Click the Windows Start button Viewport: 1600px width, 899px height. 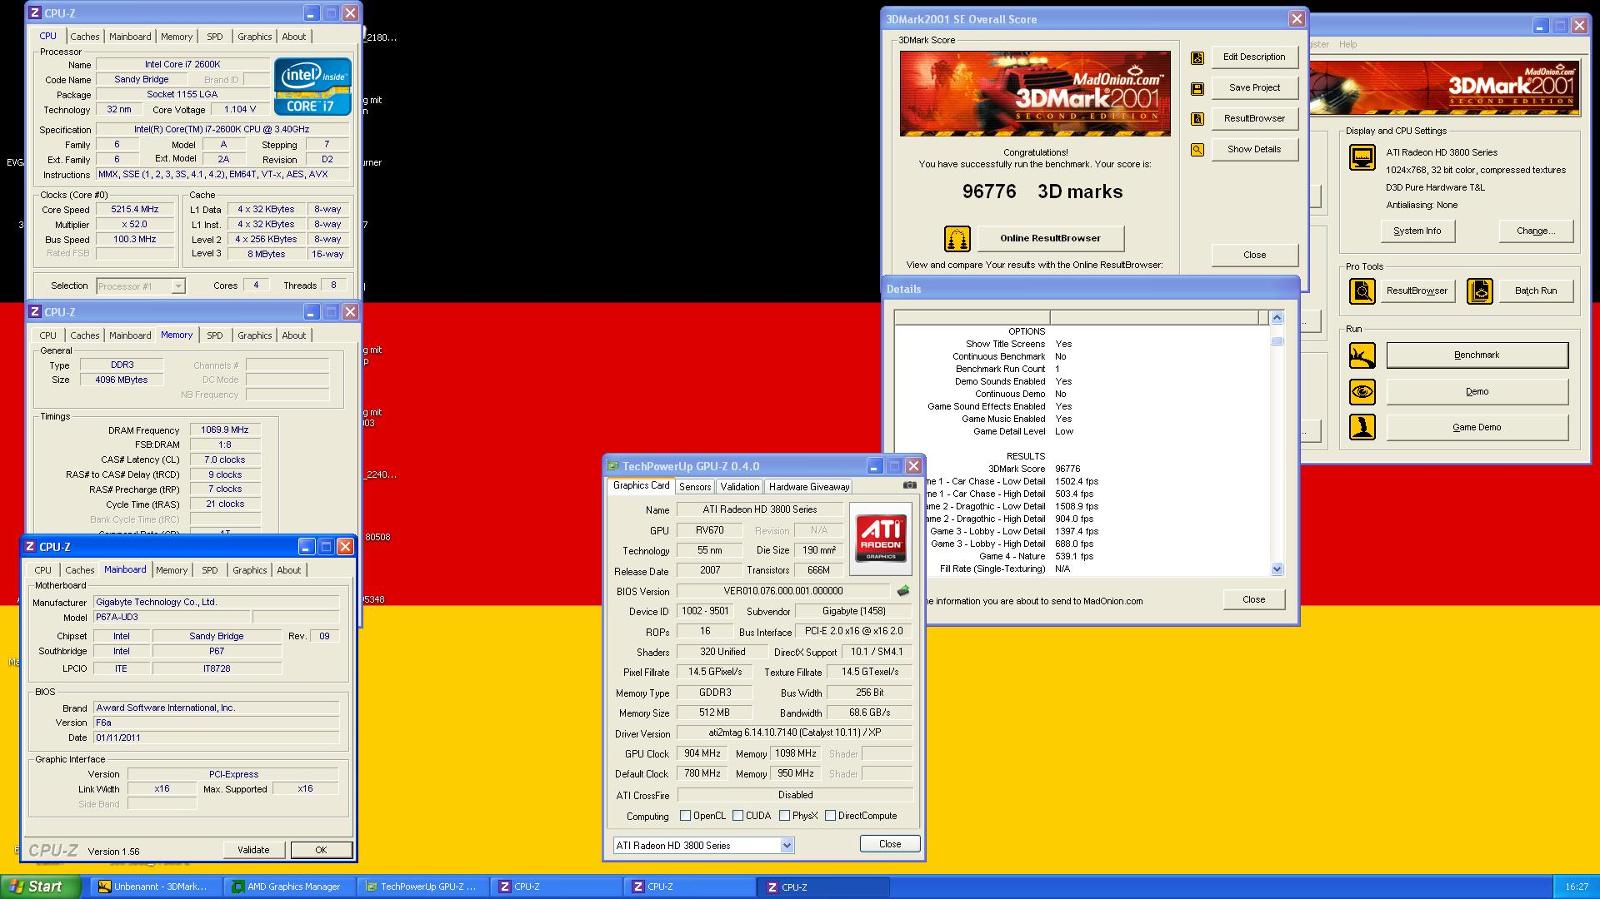pos(39,886)
